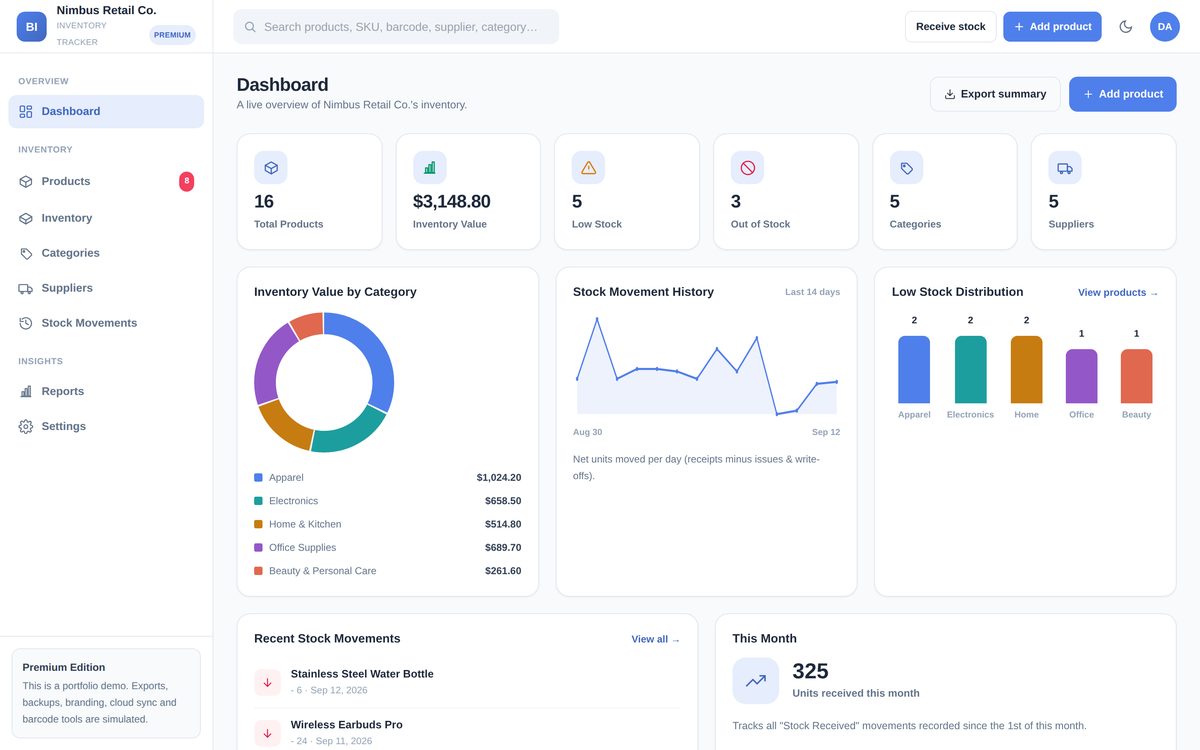
Task: Click the Wireless Earbuds Pro entry
Action: click(467, 733)
